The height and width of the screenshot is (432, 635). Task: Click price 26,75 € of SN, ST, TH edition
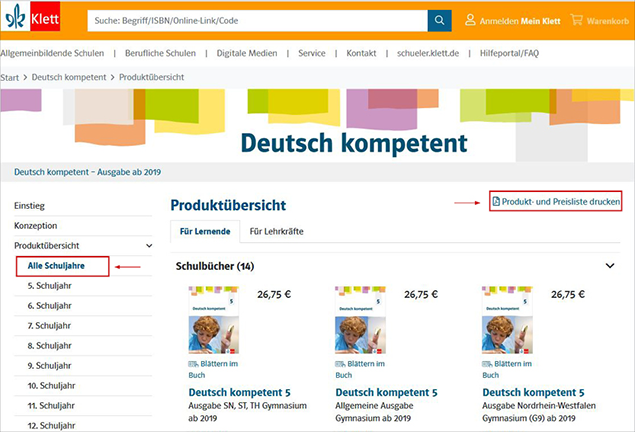click(x=274, y=294)
